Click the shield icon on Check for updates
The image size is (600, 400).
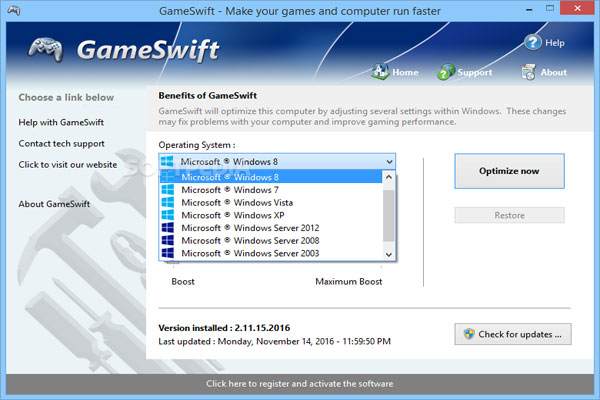(469, 334)
